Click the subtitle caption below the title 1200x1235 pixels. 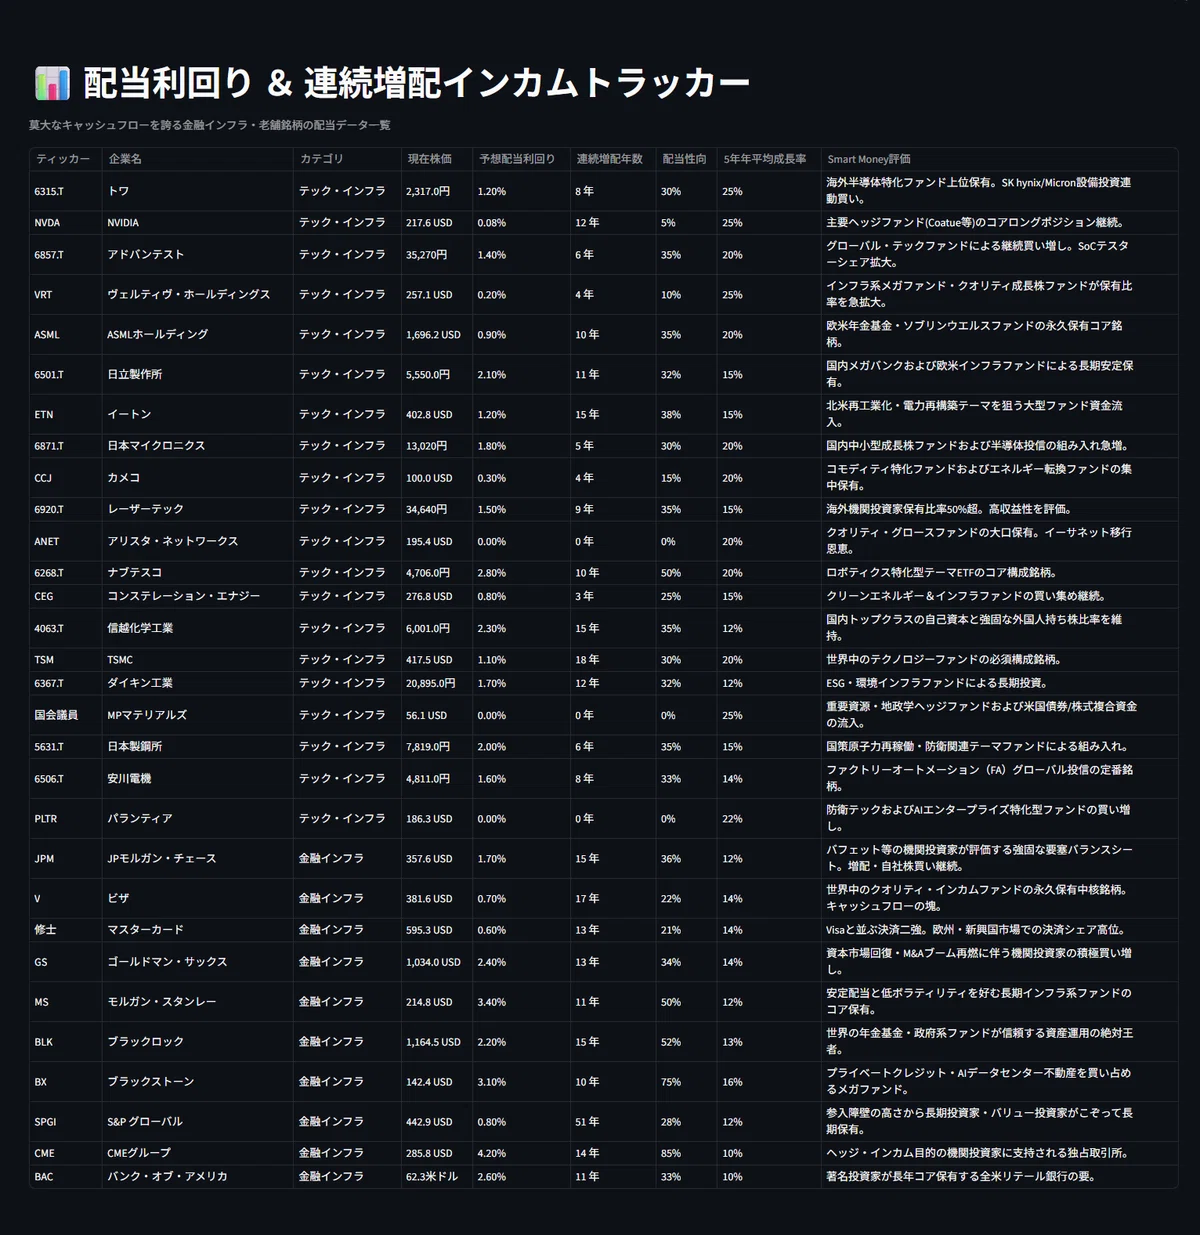coord(210,125)
